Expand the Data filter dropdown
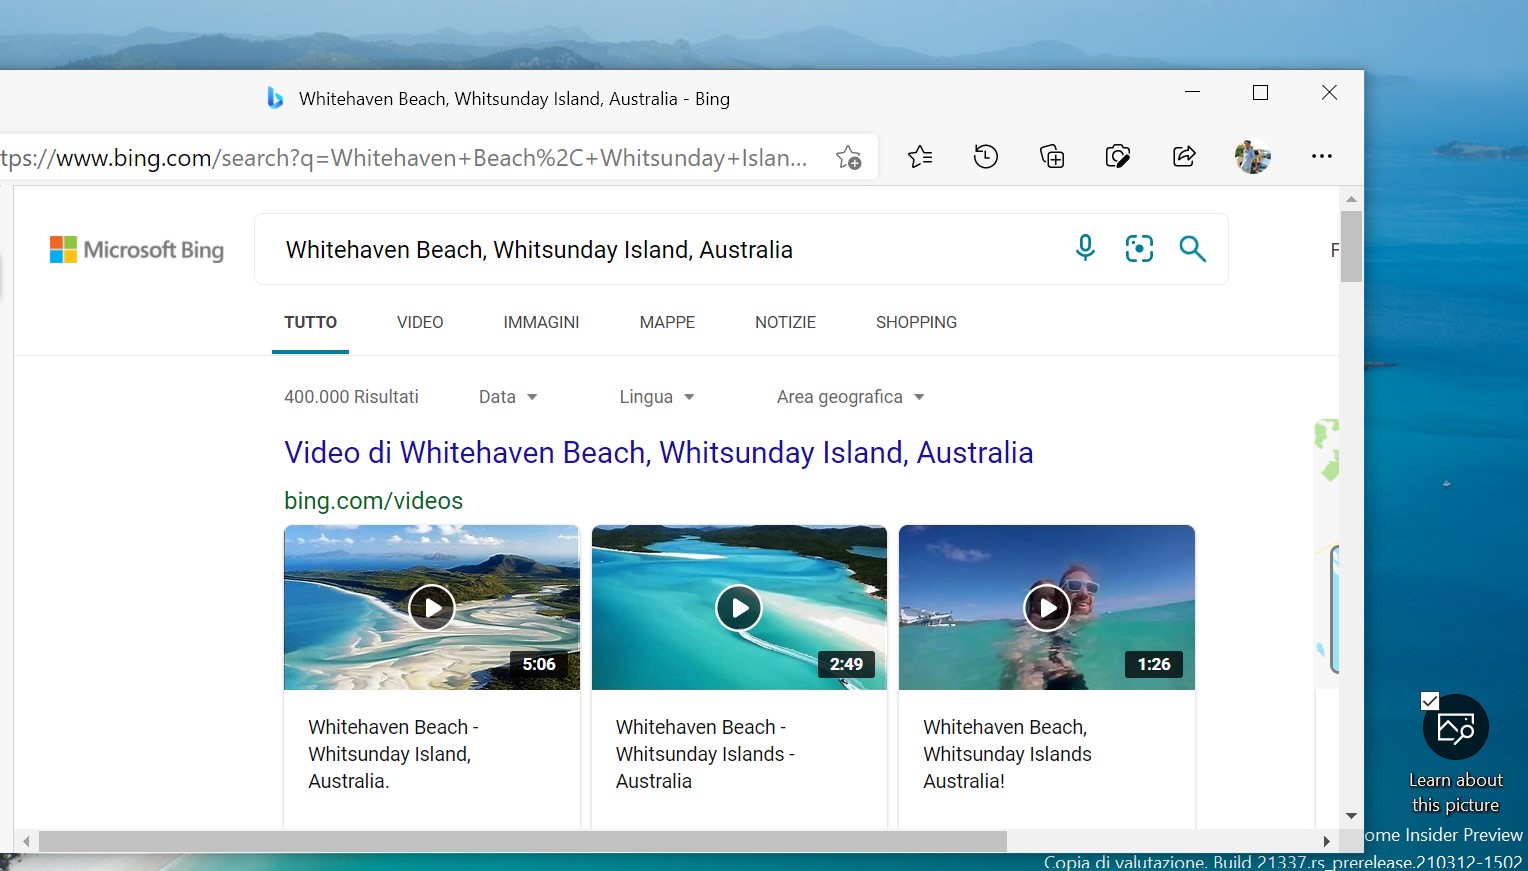Image resolution: width=1528 pixels, height=871 pixels. pos(508,397)
